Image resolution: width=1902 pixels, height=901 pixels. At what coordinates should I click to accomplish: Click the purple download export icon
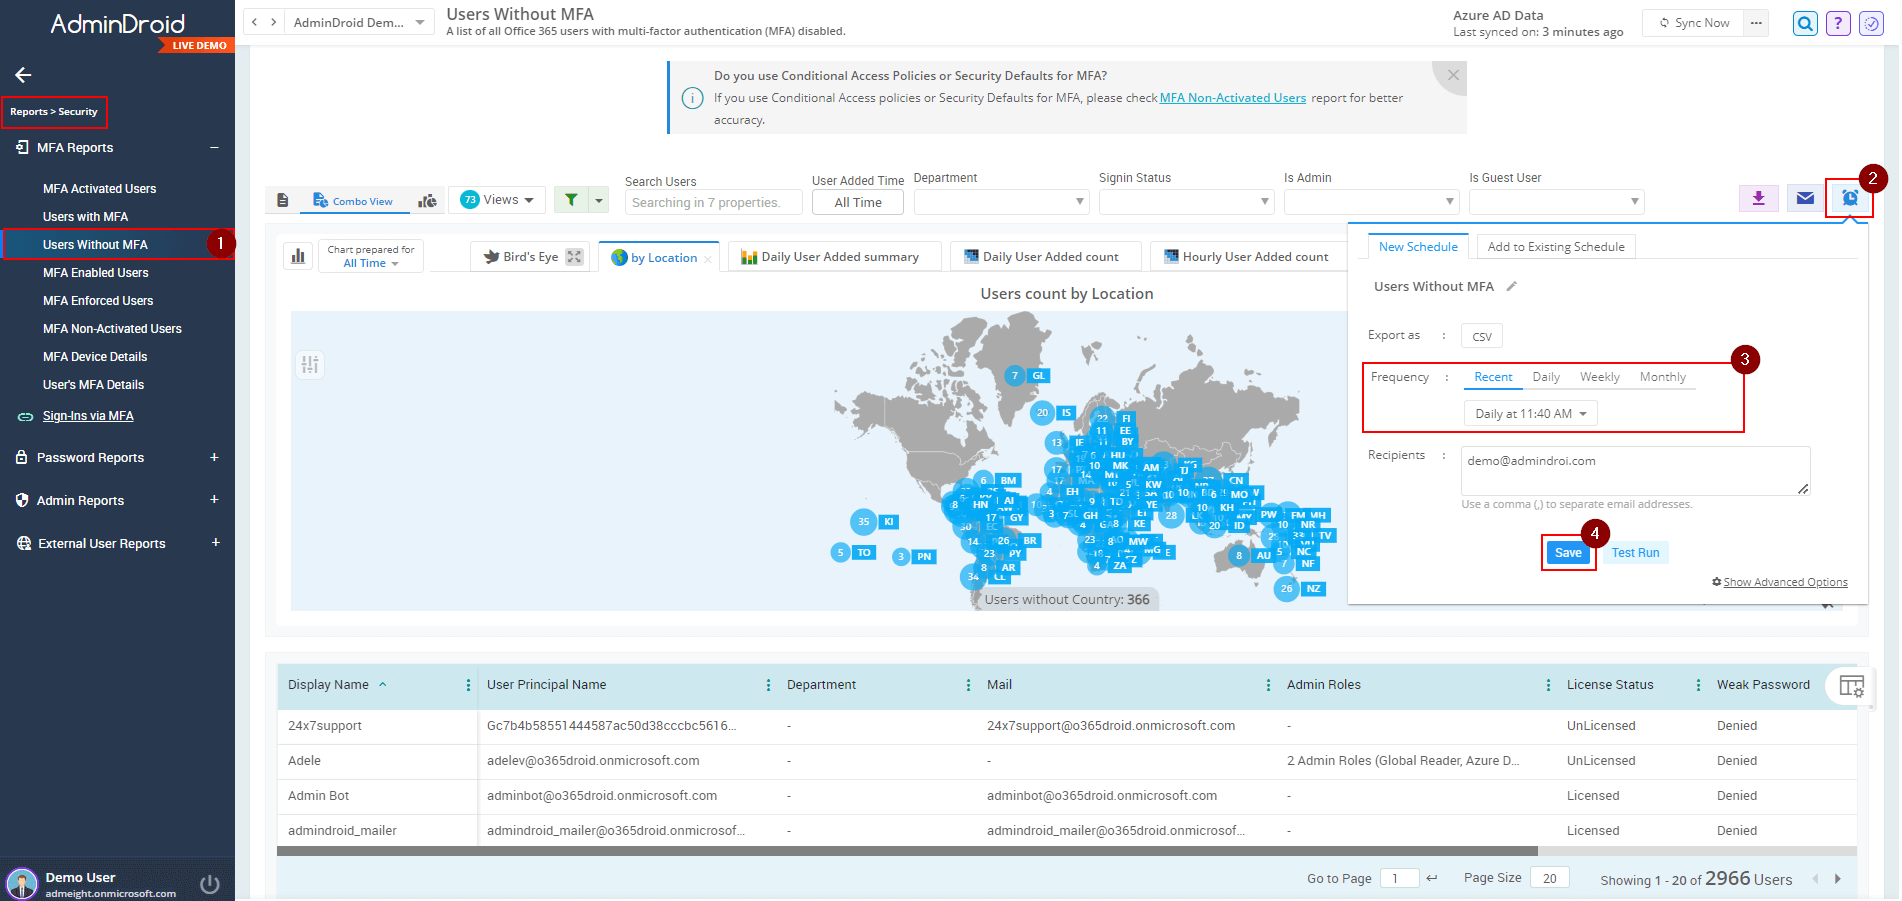[1758, 198]
